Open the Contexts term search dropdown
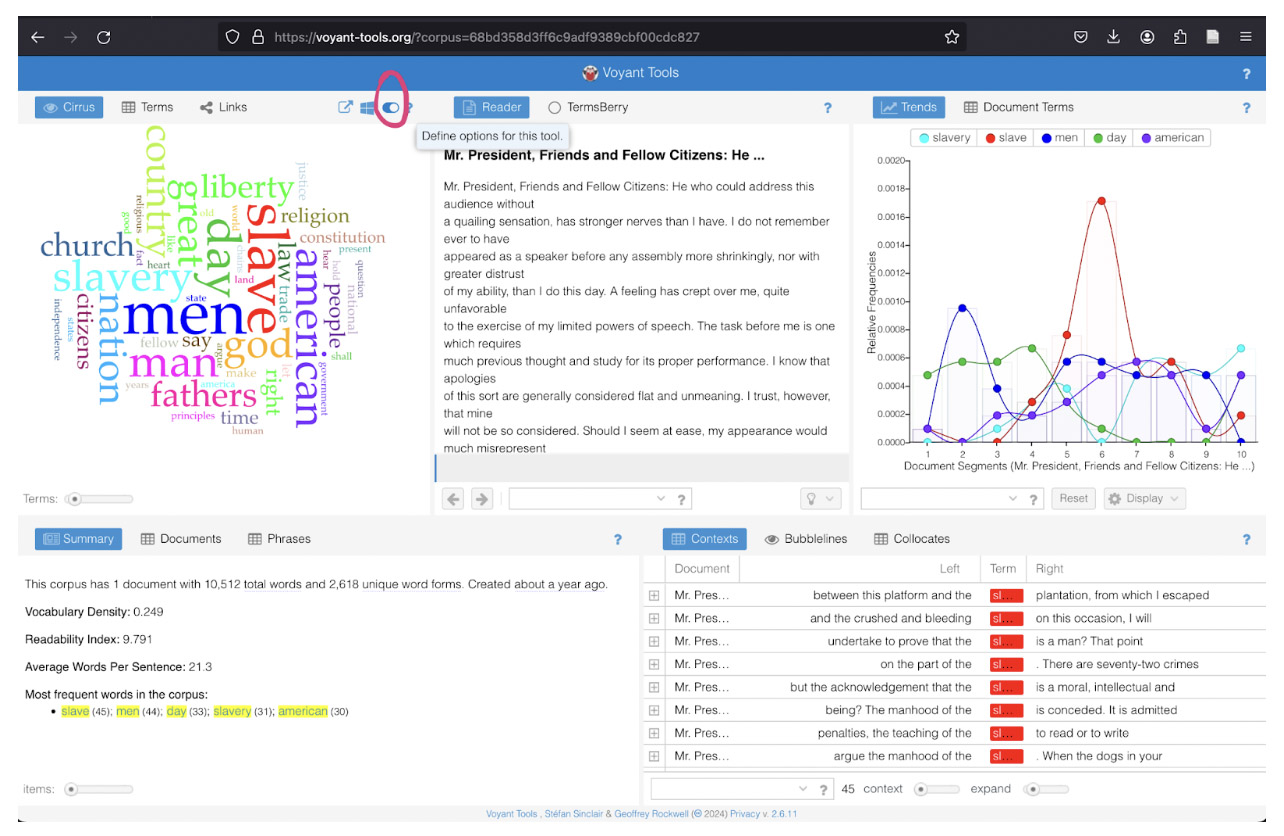Screen dimensions: 1284x836 (802, 789)
